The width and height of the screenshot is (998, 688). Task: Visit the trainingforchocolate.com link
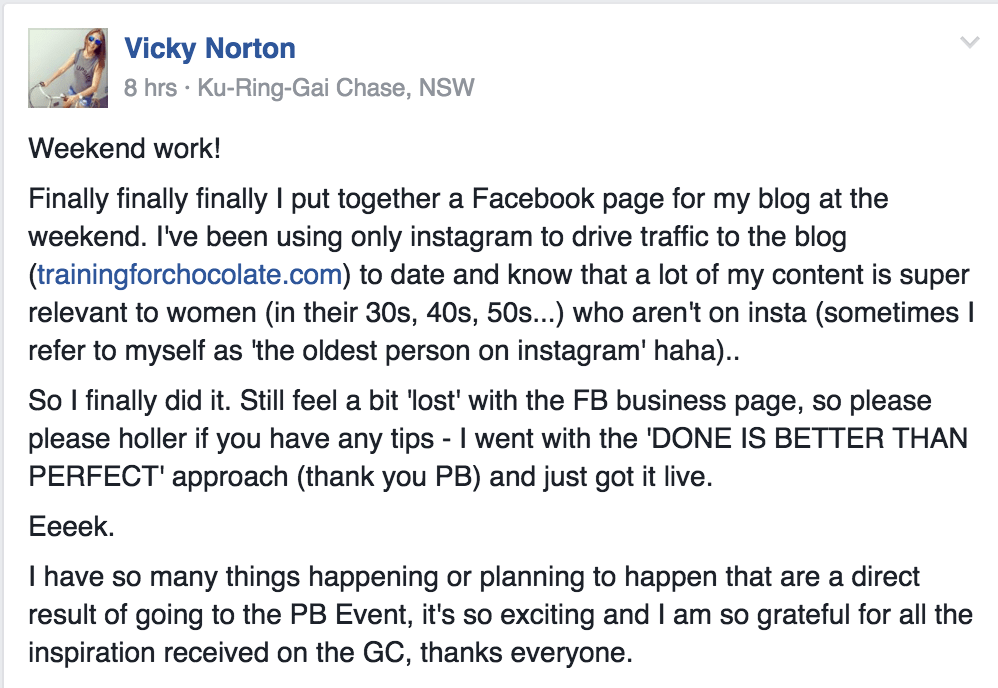[x=190, y=275]
